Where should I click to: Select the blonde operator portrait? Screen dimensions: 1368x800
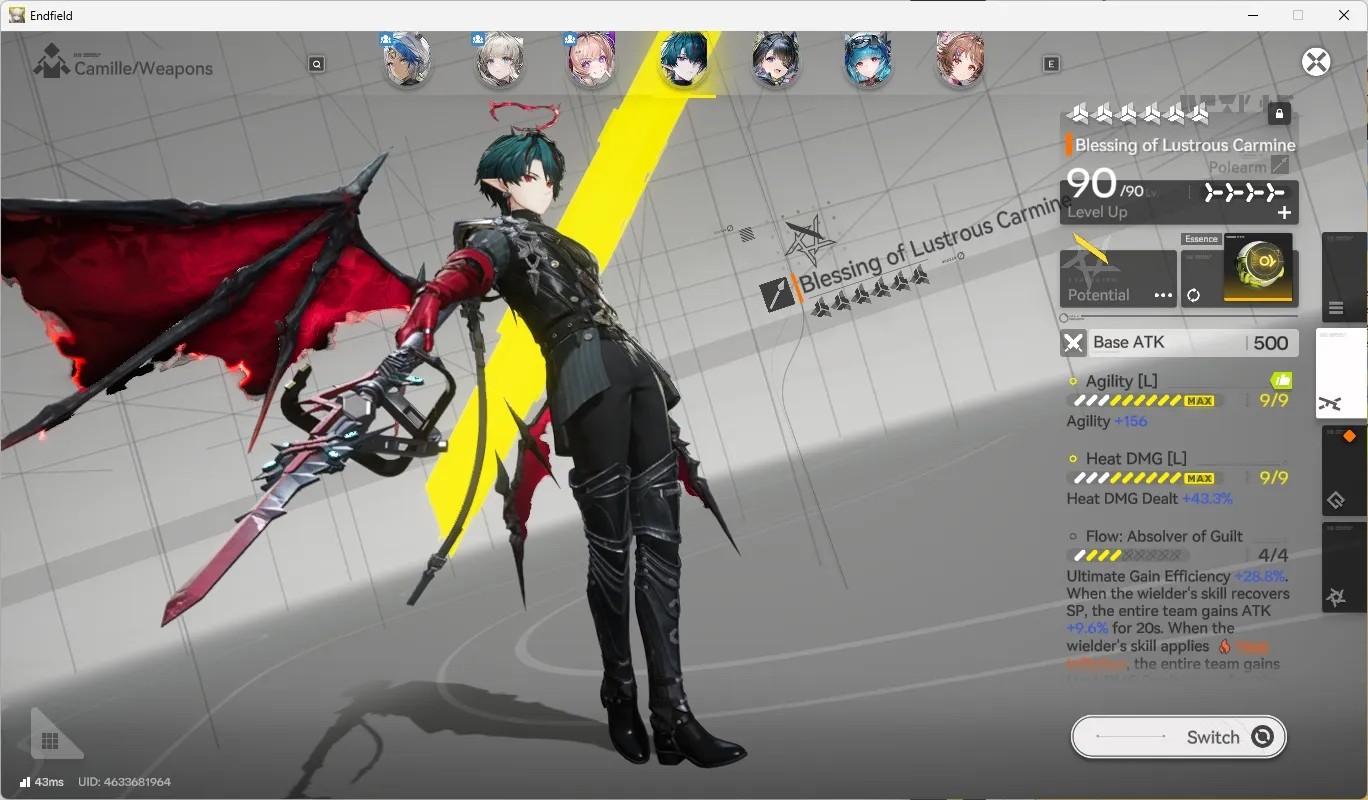[x=499, y=60]
